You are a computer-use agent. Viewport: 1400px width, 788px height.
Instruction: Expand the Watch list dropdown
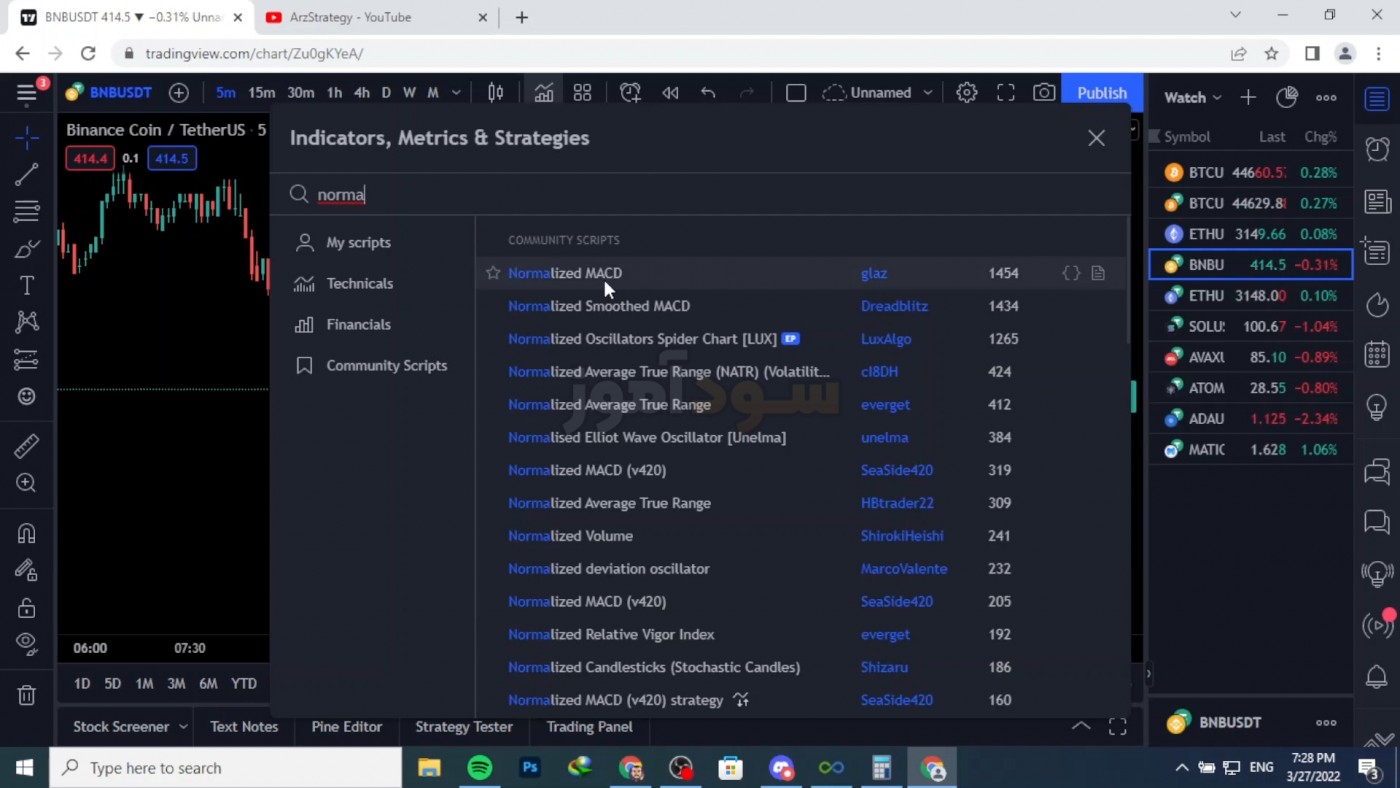[1192, 97]
